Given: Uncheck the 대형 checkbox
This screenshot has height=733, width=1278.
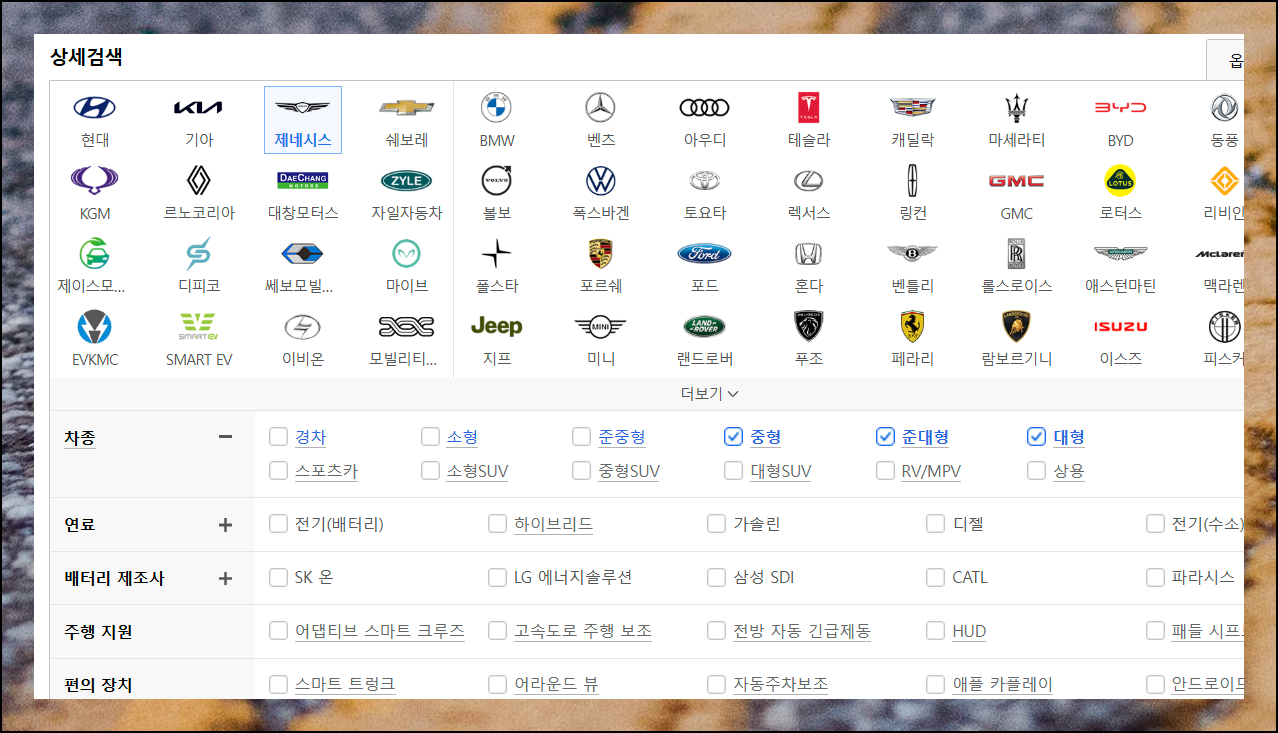Looking at the screenshot, I should [1036, 437].
